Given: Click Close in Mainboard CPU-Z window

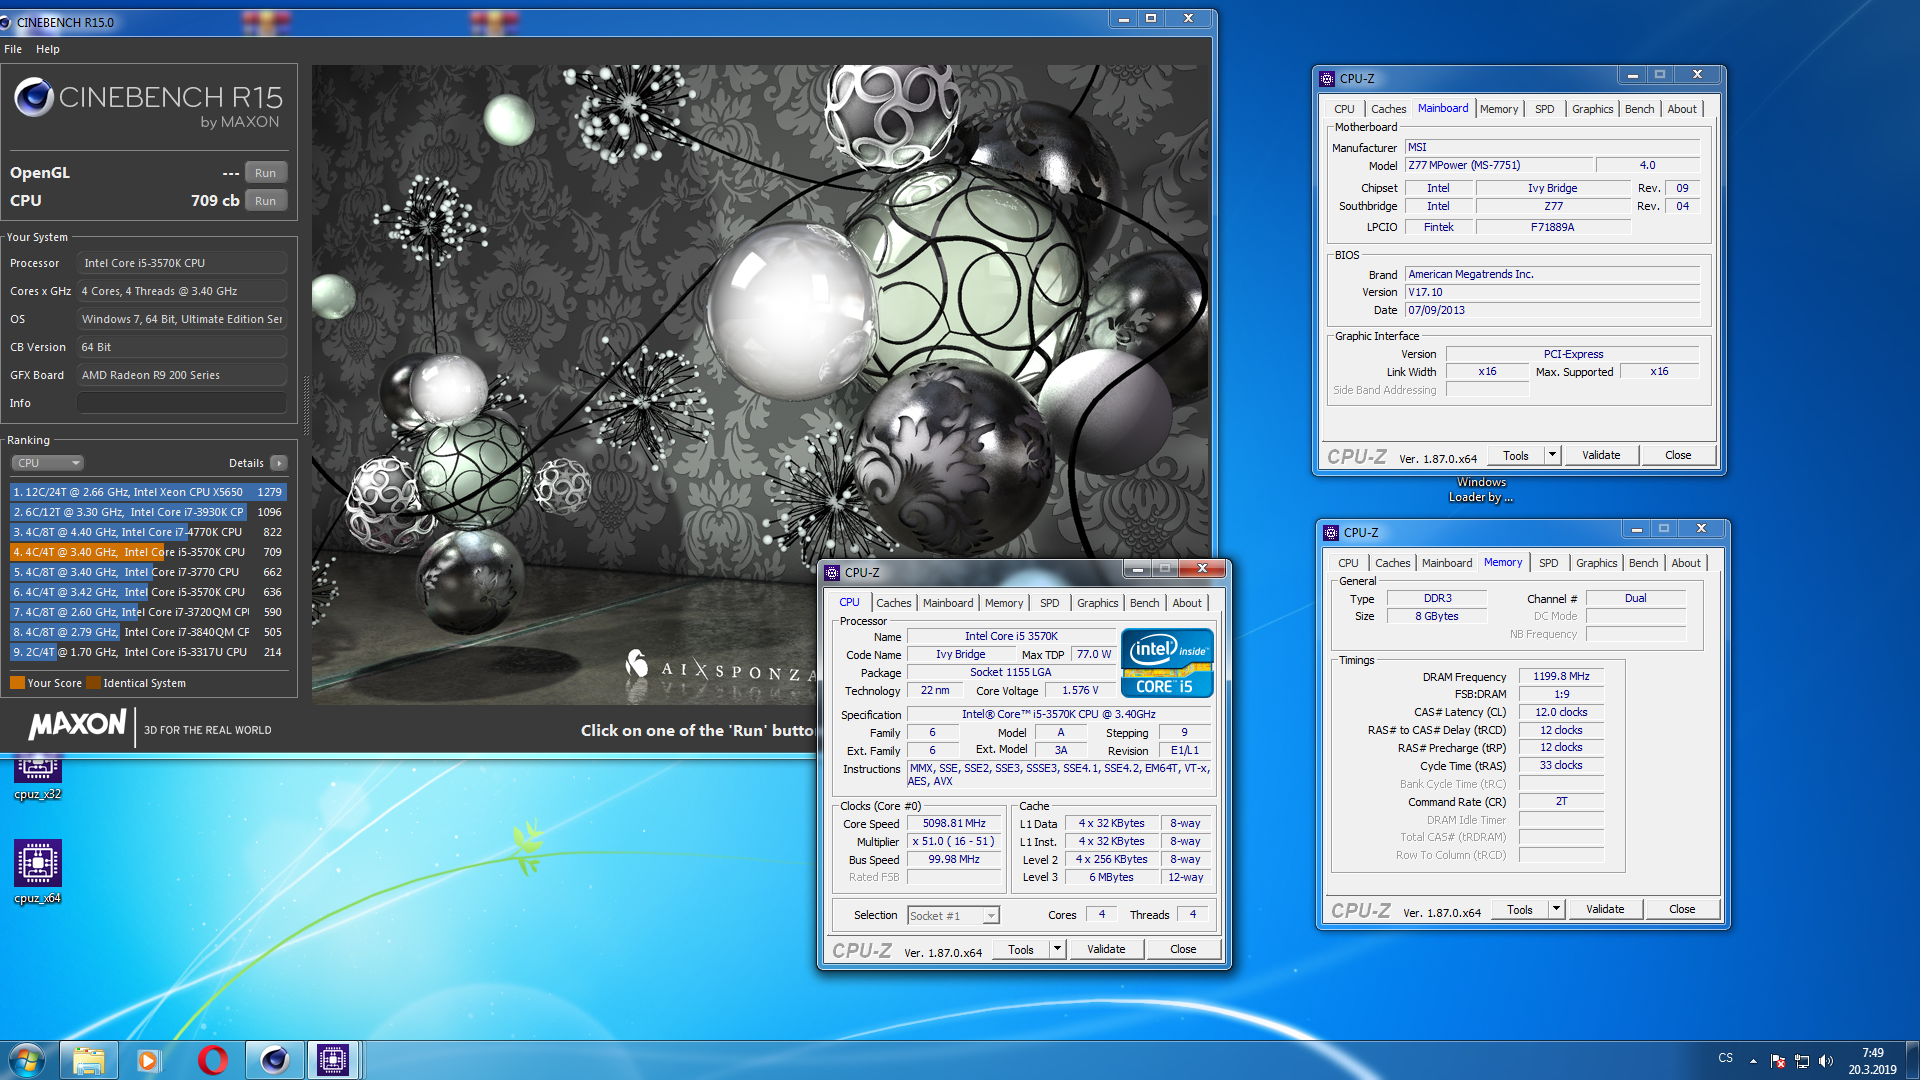Looking at the screenshot, I should 1678,455.
